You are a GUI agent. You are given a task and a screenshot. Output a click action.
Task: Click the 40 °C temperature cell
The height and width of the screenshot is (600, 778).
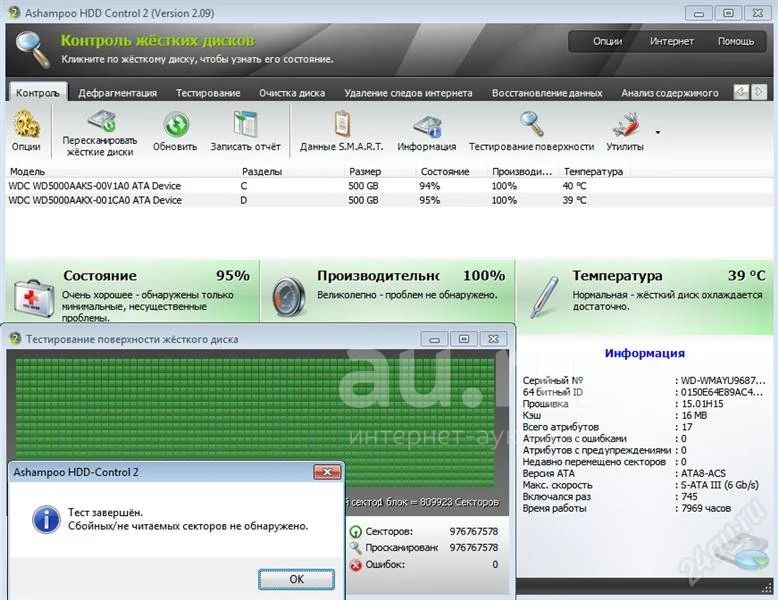click(x=575, y=186)
